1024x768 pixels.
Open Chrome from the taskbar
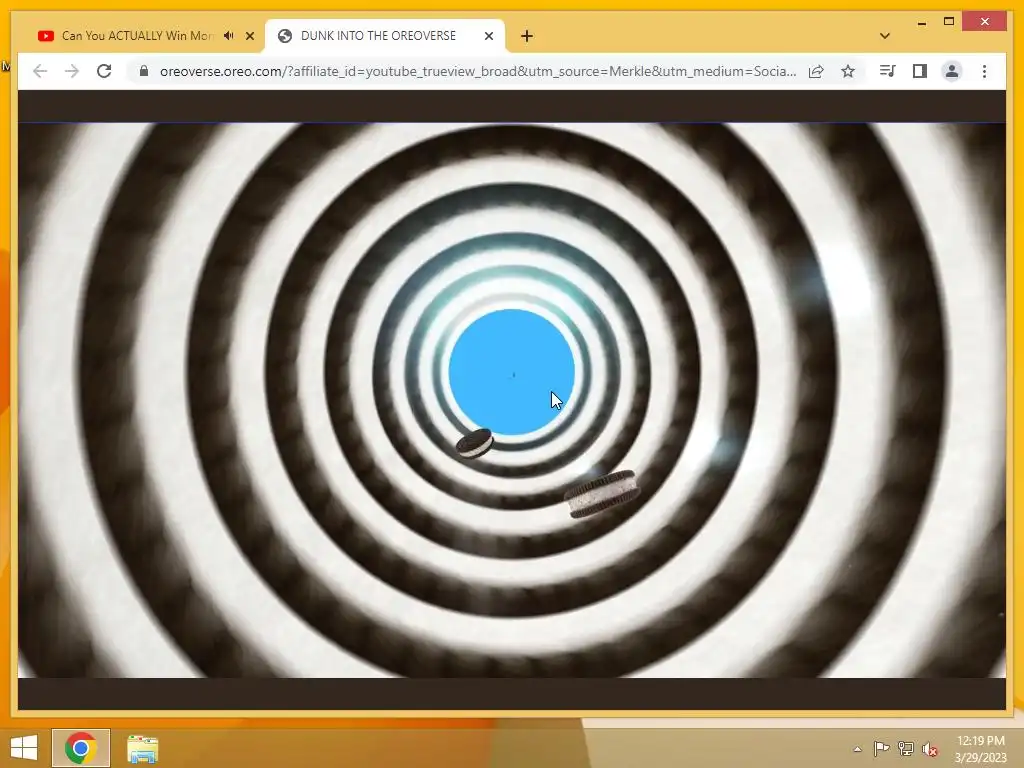81,748
